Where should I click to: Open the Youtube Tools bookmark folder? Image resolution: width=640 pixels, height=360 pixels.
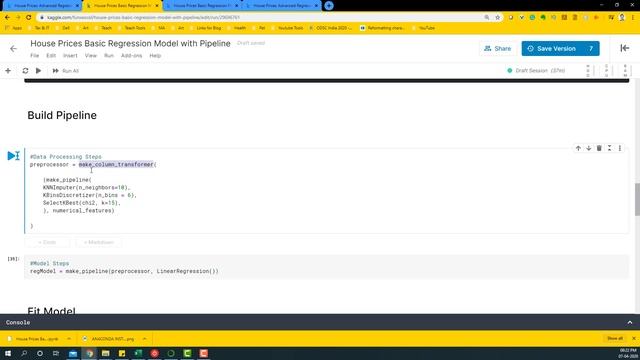tap(287, 28)
